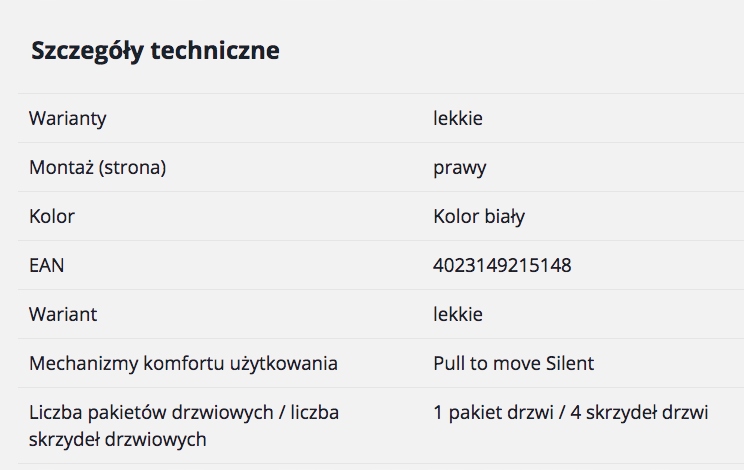Click the word 'Silent' in the mechanism value
The width and height of the screenshot is (744, 470).
[x=570, y=363]
